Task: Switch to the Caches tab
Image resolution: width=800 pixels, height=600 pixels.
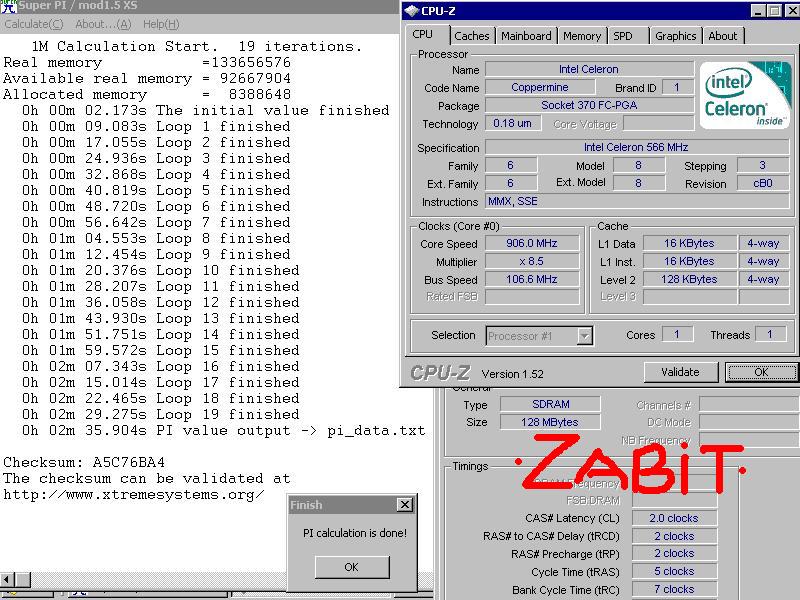Action: point(471,36)
